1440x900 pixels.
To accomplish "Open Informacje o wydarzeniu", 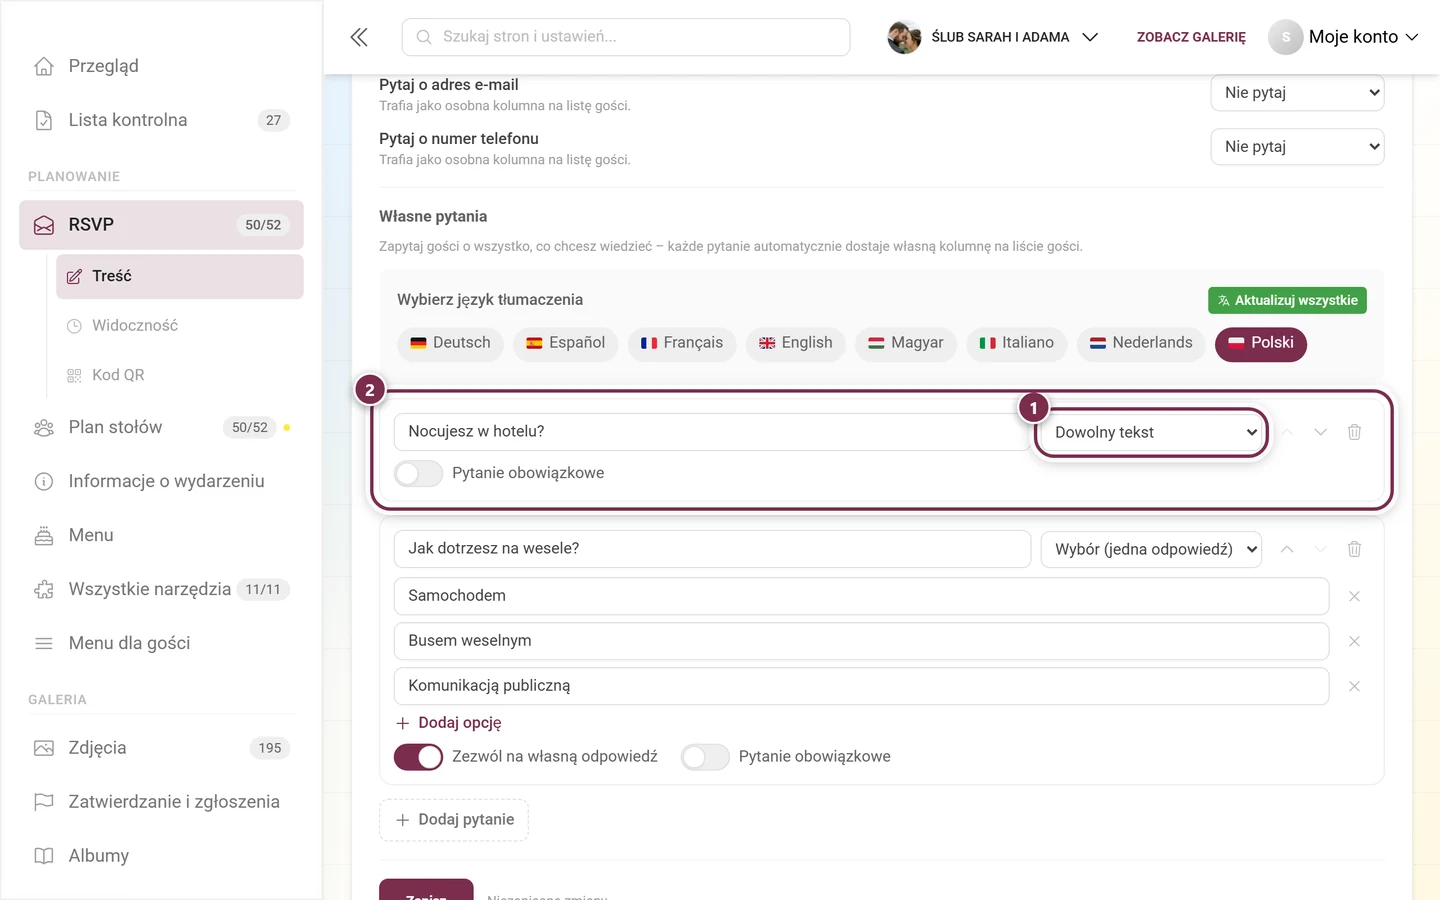I will [x=161, y=481].
